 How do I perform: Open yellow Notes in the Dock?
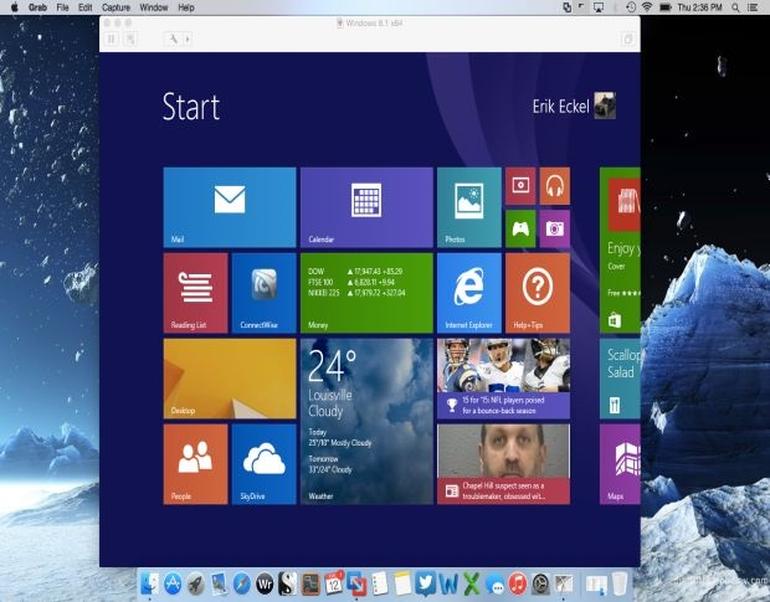(402, 584)
